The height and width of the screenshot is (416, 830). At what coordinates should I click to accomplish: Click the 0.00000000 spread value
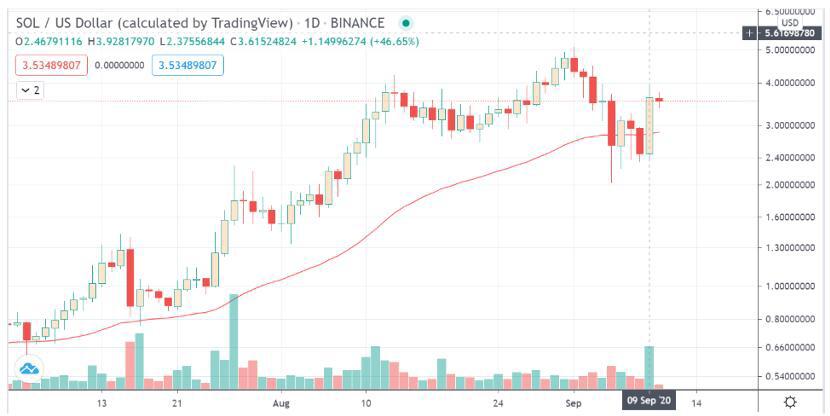(x=120, y=65)
